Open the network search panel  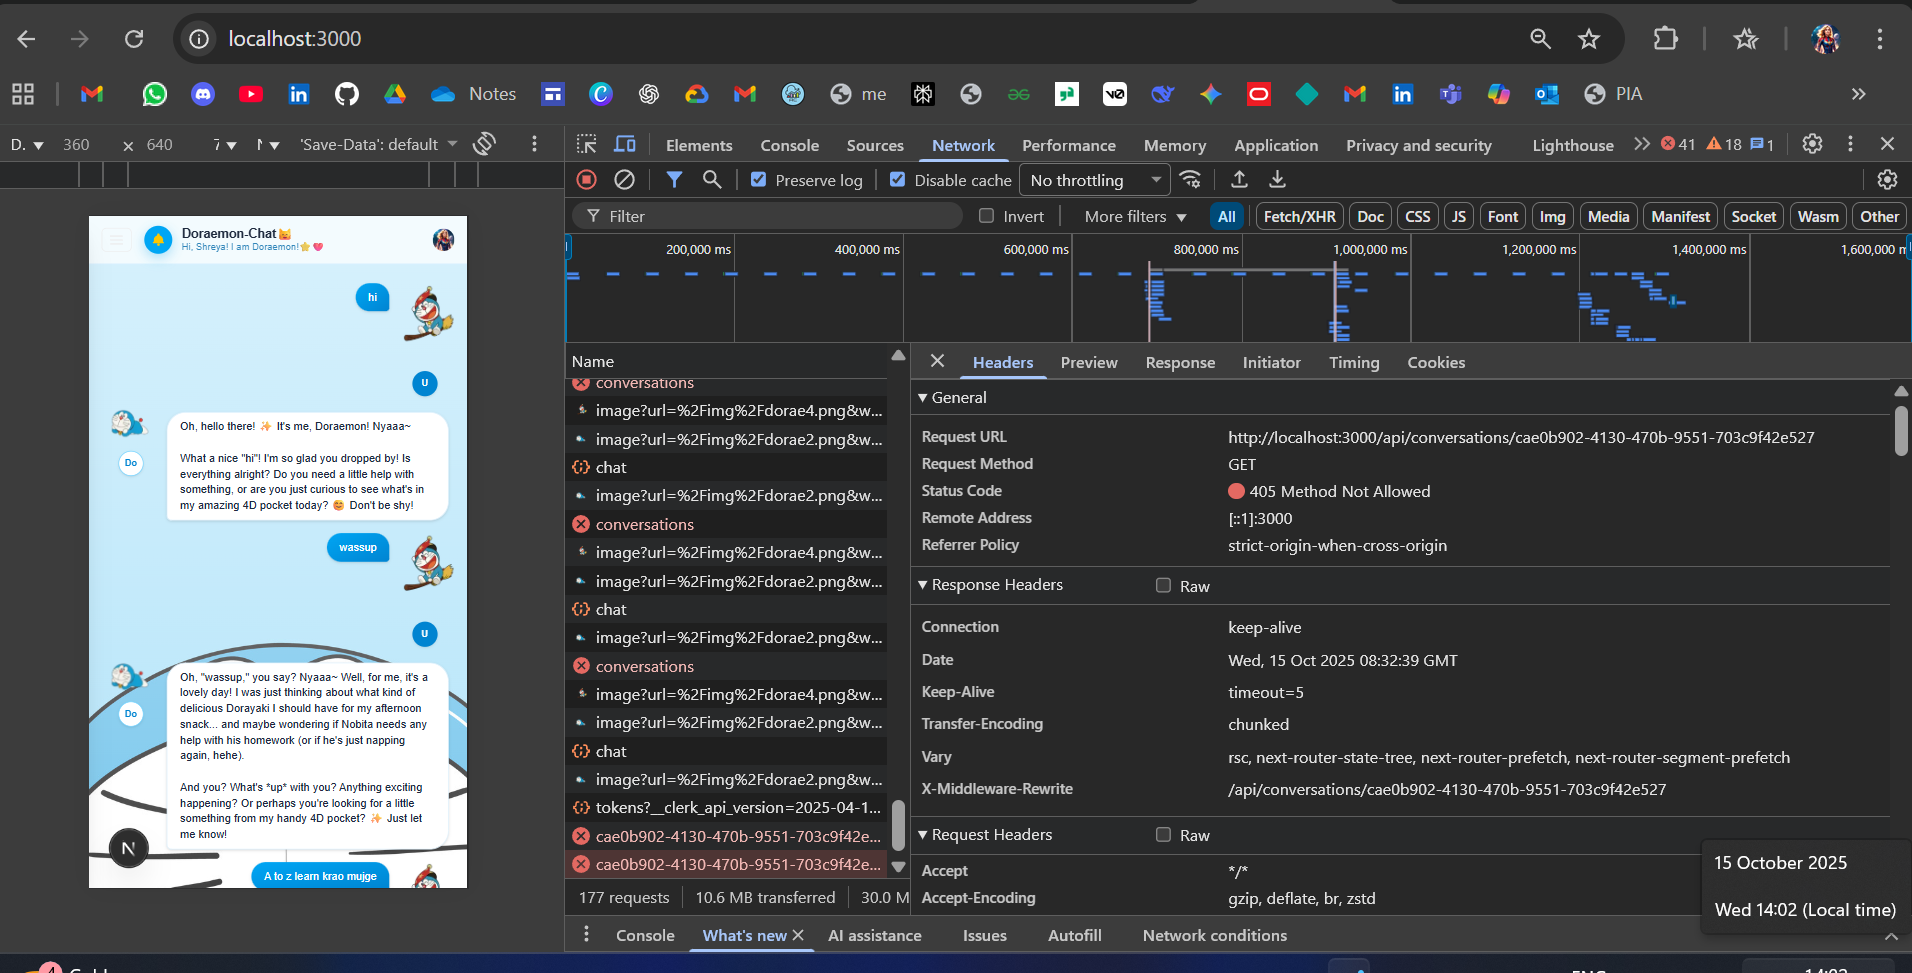pos(712,180)
